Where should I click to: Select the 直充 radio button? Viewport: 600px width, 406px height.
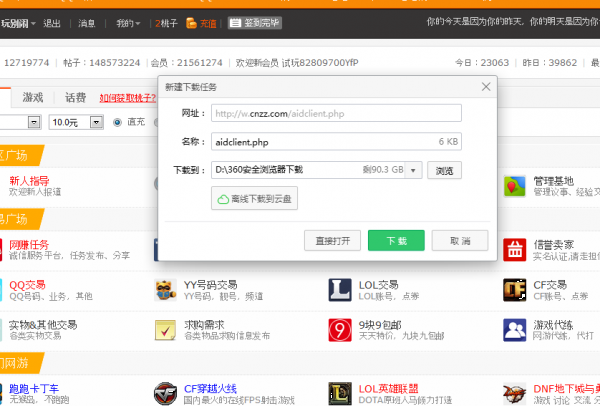(117, 122)
